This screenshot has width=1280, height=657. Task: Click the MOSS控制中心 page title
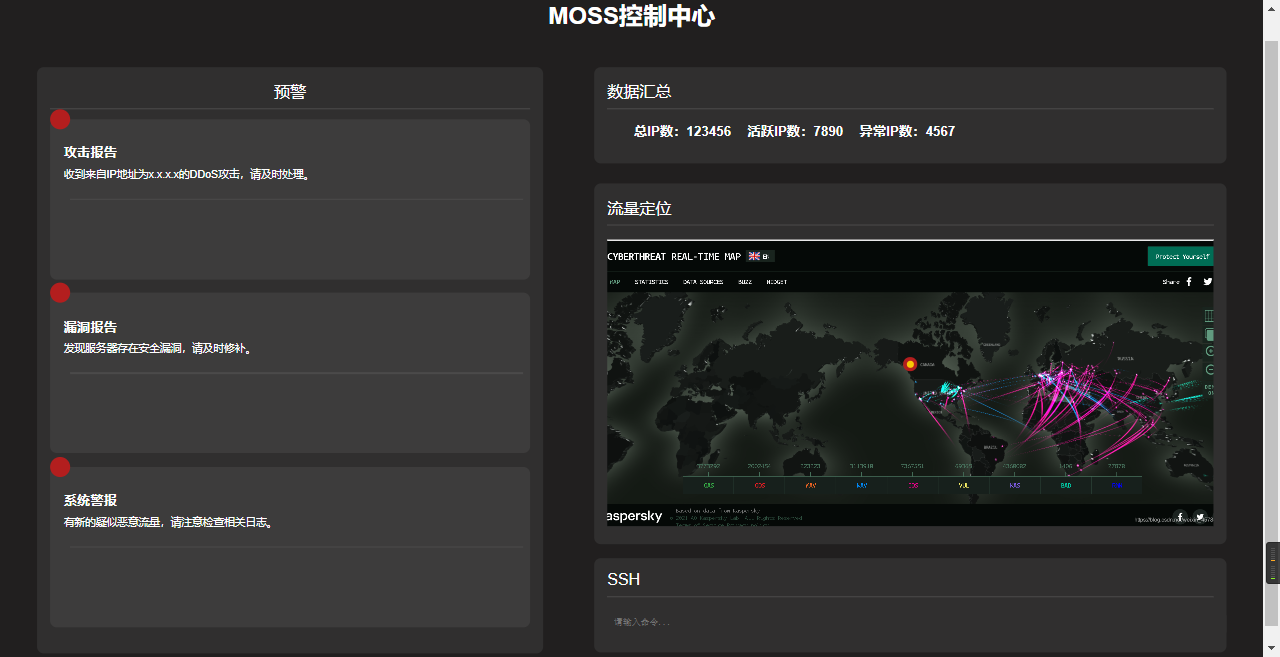click(x=632, y=16)
